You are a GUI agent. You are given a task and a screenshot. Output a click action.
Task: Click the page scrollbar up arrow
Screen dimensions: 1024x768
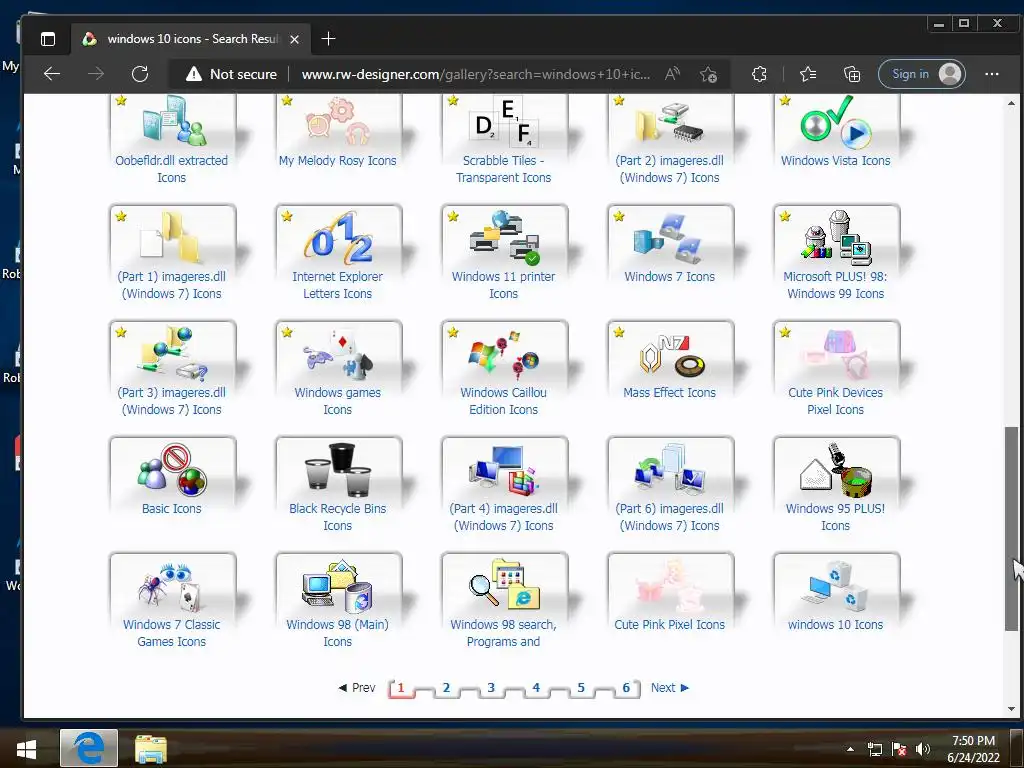(1011, 103)
